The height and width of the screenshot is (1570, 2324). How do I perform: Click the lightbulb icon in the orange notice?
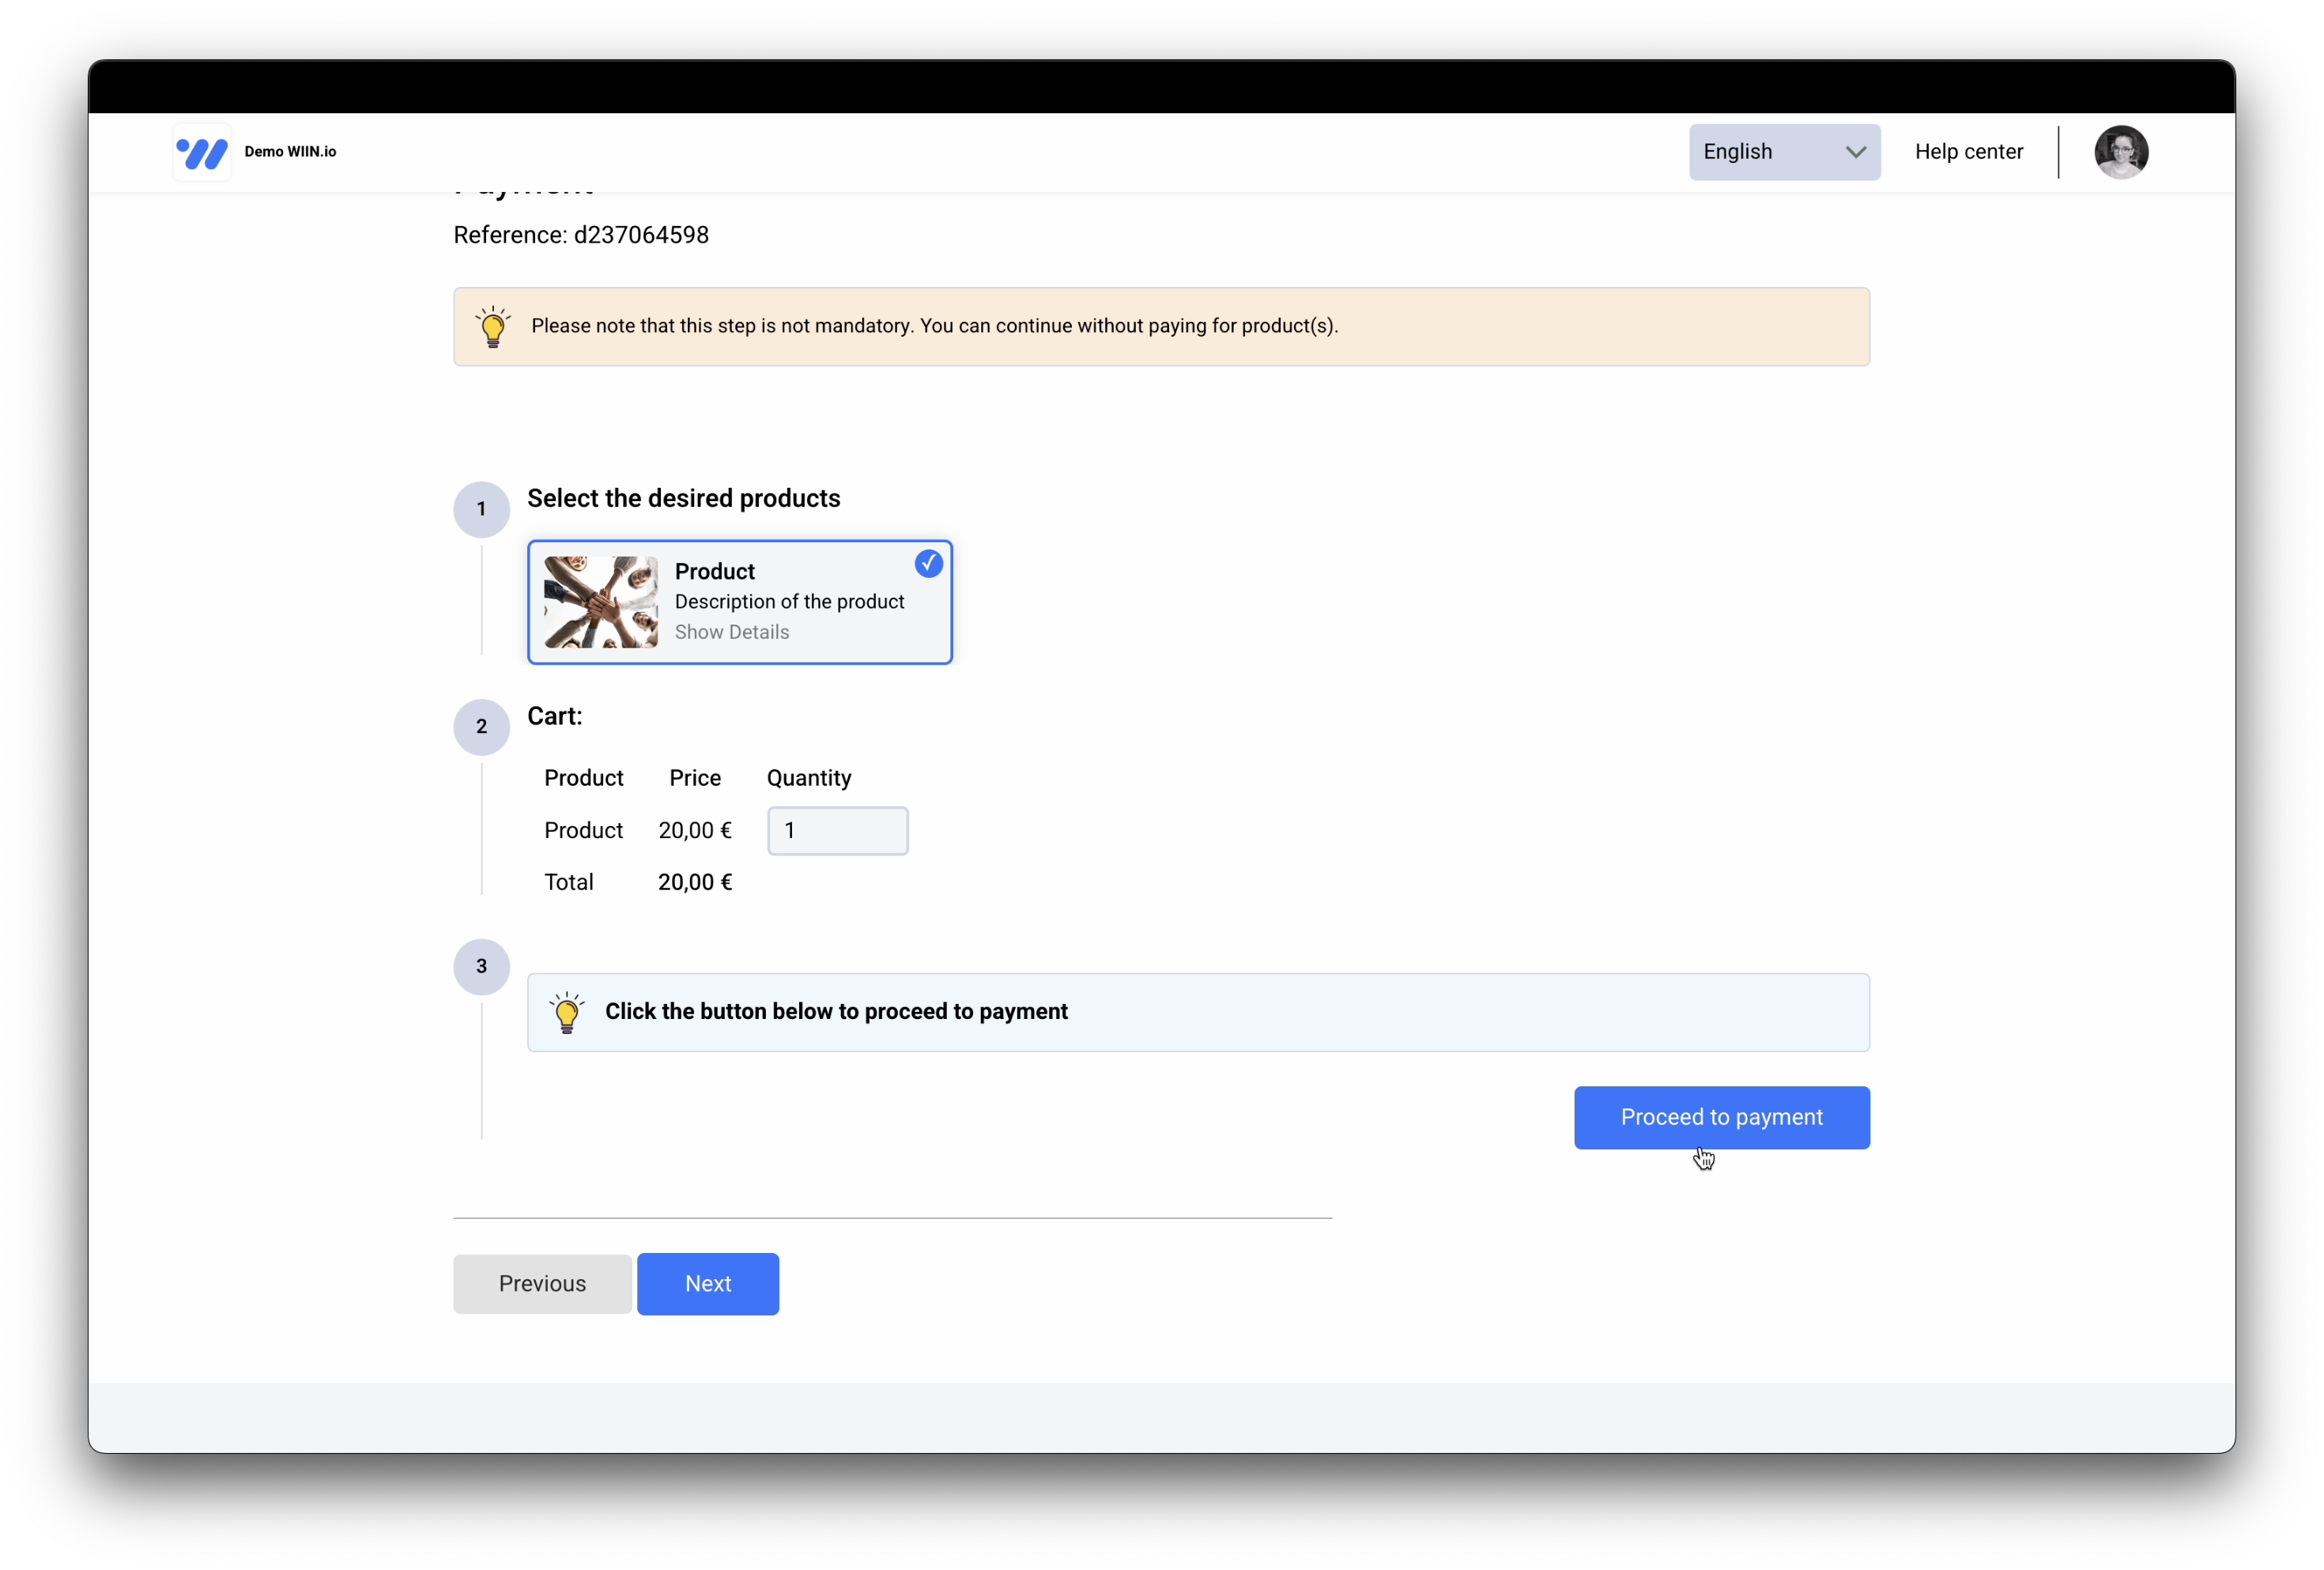click(492, 327)
